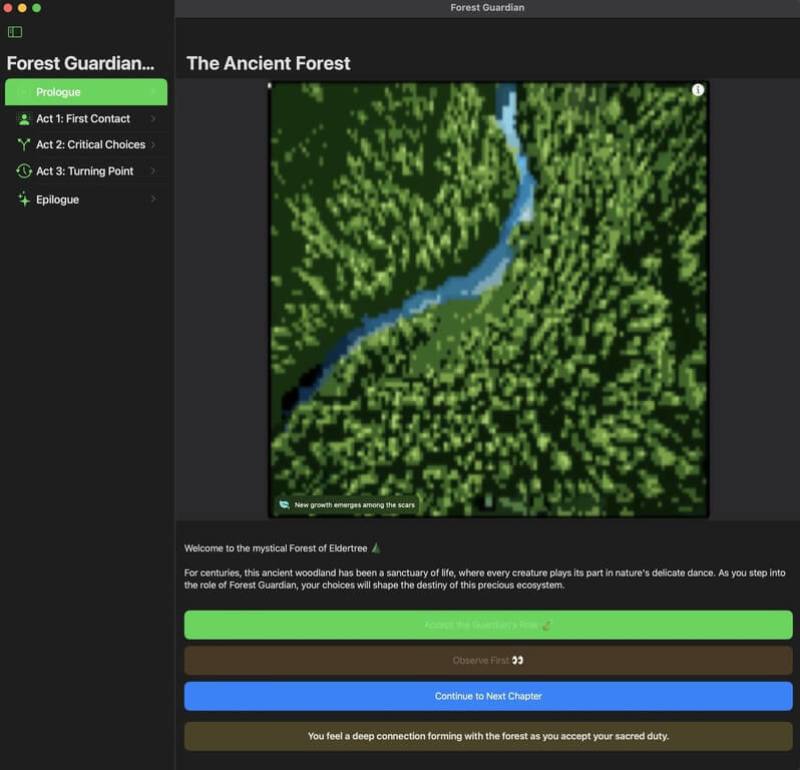Click the green macOS fullscreen button
The image size is (800, 770).
(x=37, y=8)
